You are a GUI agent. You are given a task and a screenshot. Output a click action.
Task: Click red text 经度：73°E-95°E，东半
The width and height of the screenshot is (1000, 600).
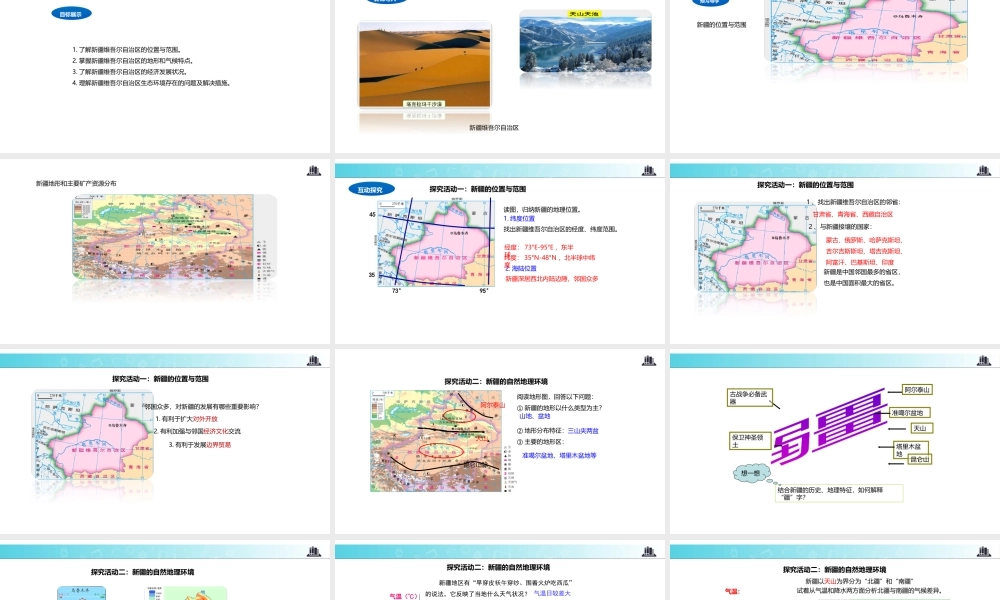(x=539, y=247)
